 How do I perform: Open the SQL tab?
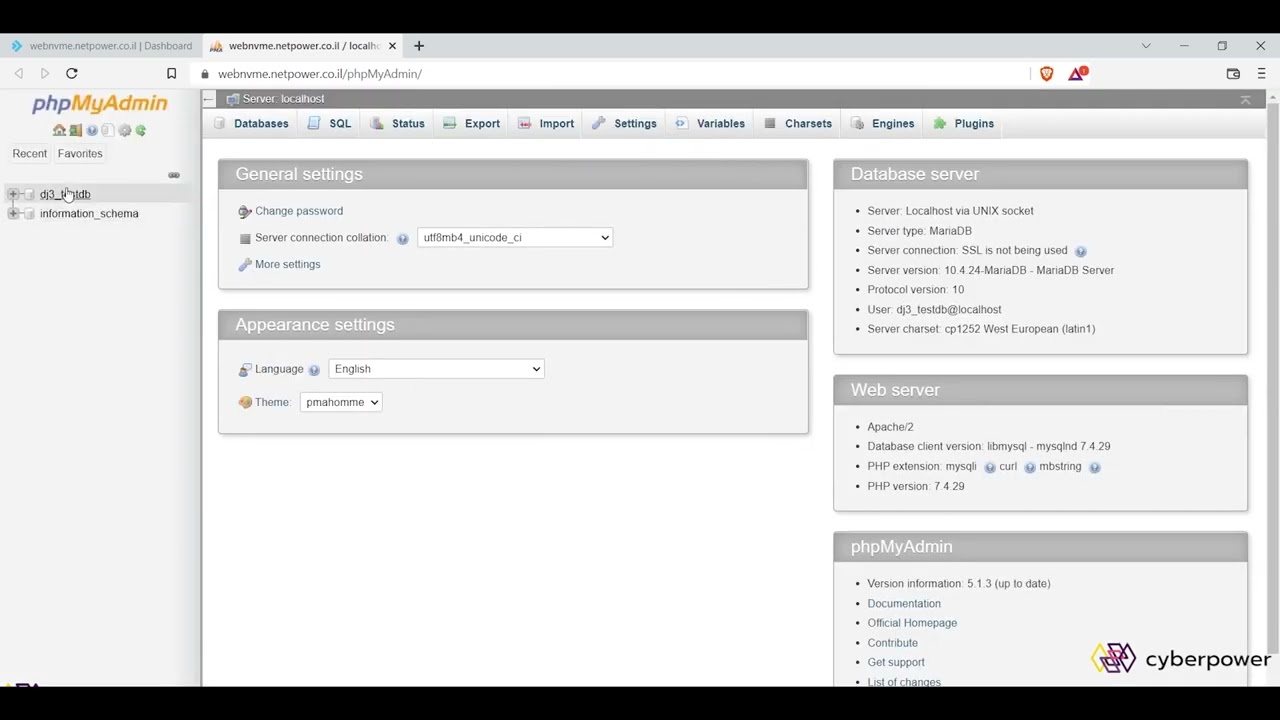[x=330, y=123]
